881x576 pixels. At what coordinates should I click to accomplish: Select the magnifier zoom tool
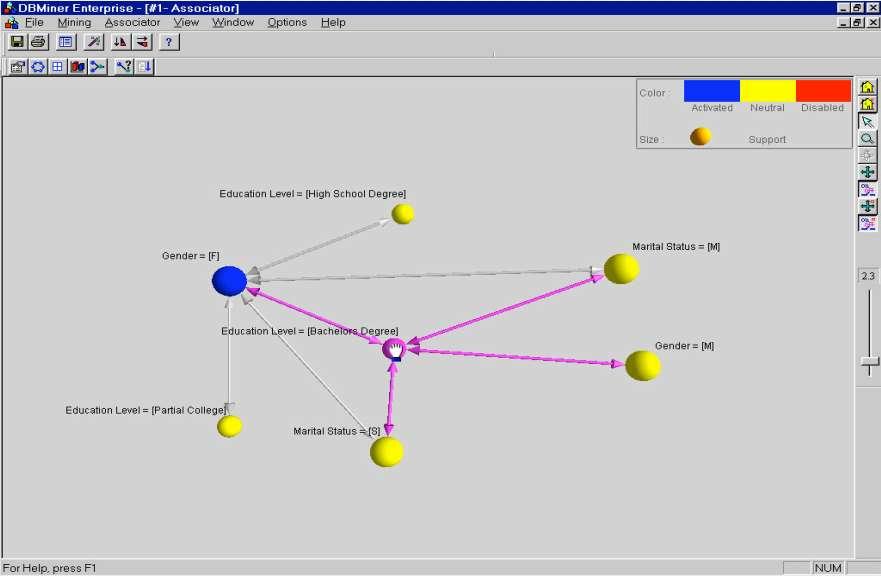click(x=868, y=139)
